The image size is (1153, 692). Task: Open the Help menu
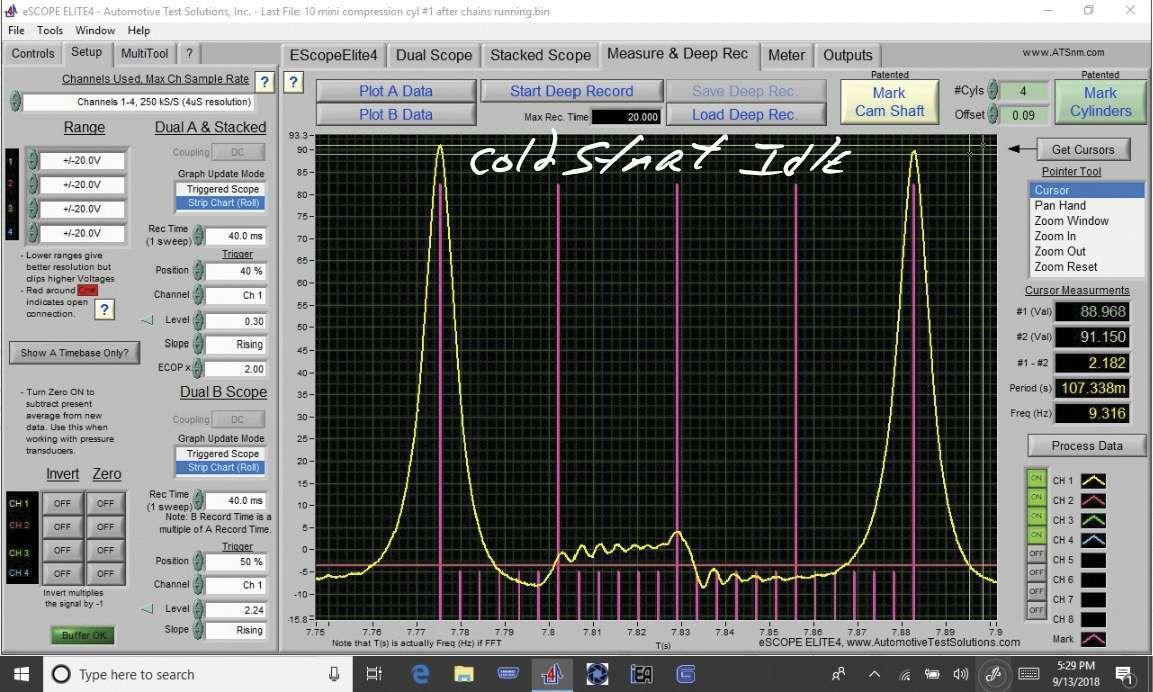[138, 30]
